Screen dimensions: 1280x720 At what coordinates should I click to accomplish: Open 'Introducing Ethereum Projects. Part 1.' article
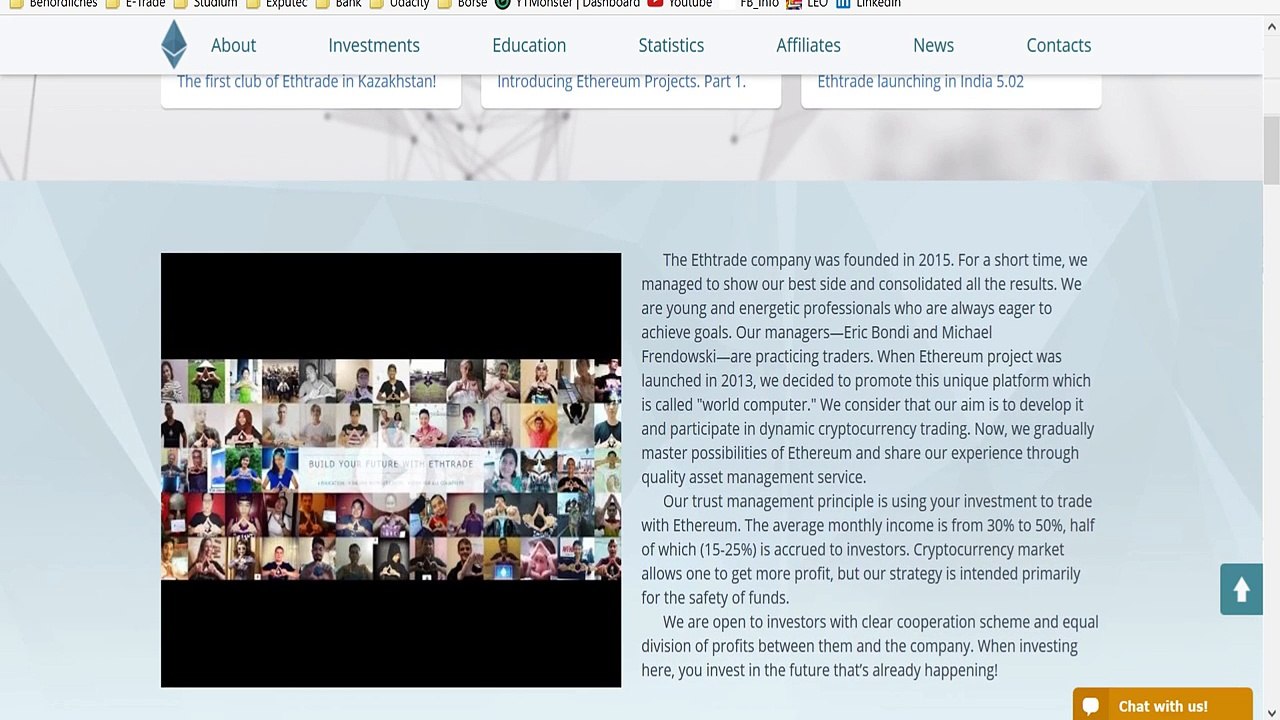click(x=621, y=82)
